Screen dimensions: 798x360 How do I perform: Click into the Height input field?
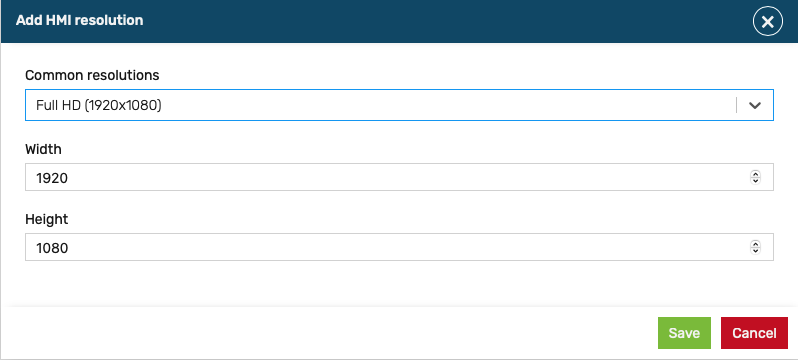point(400,247)
